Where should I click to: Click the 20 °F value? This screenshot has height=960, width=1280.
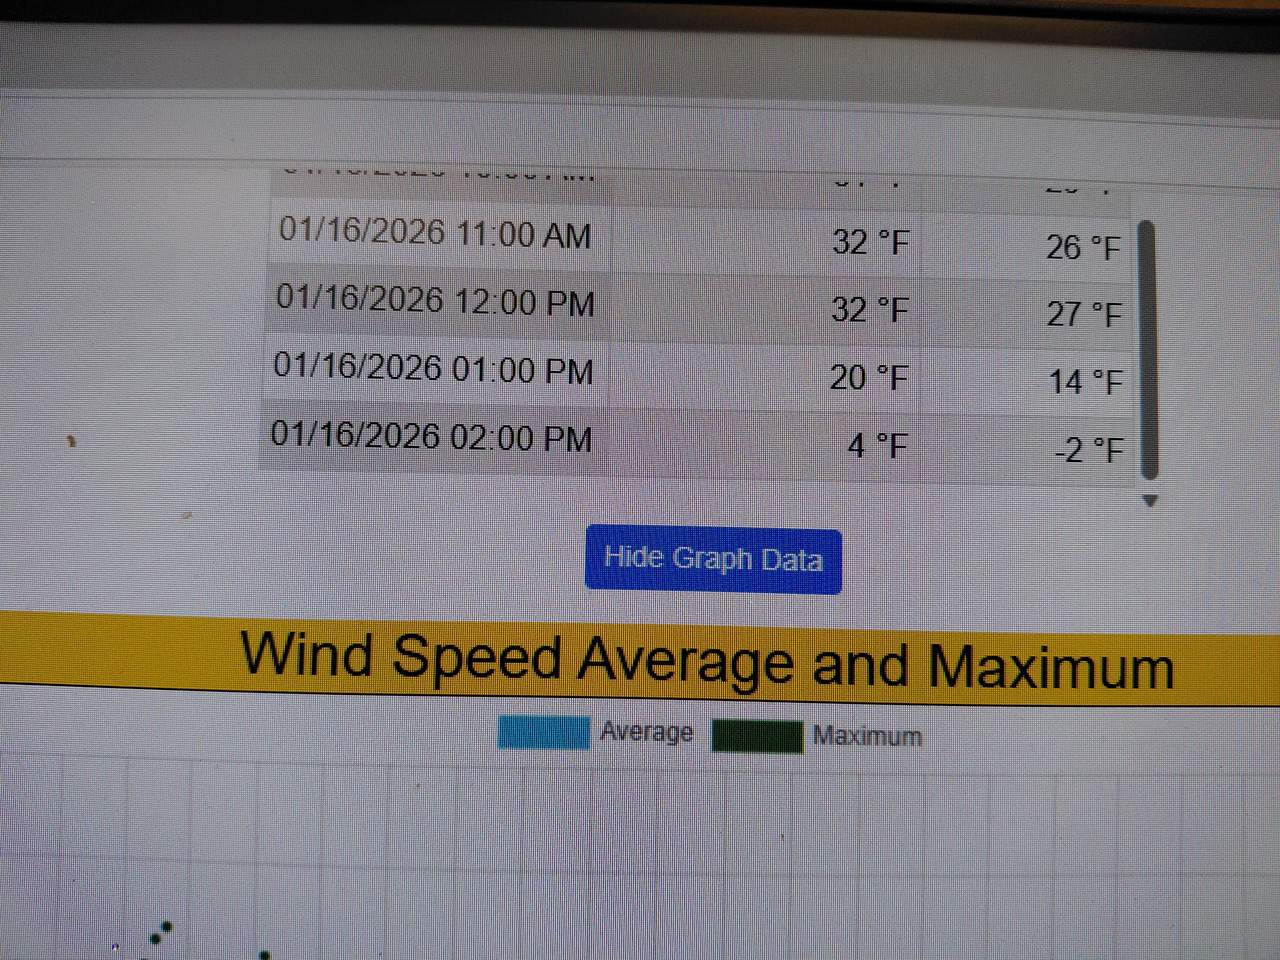[868, 378]
